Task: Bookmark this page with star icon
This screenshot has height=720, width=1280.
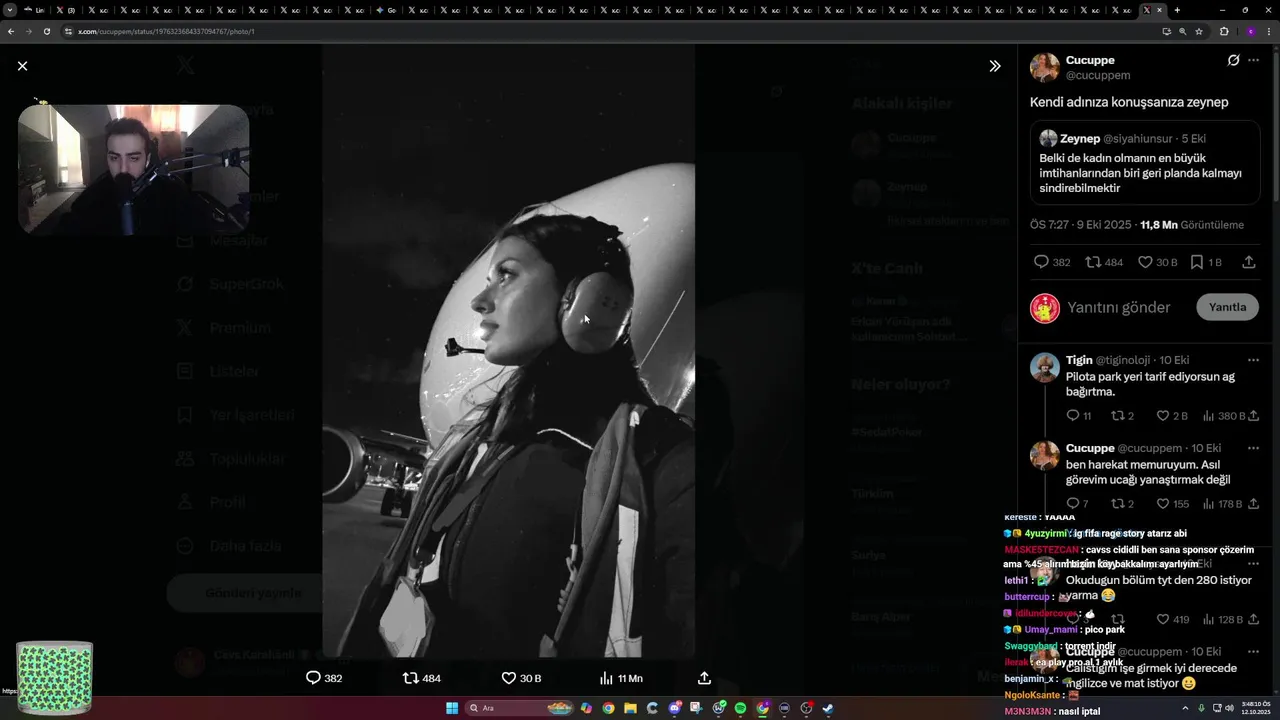Action: (x=1199, y=31)
